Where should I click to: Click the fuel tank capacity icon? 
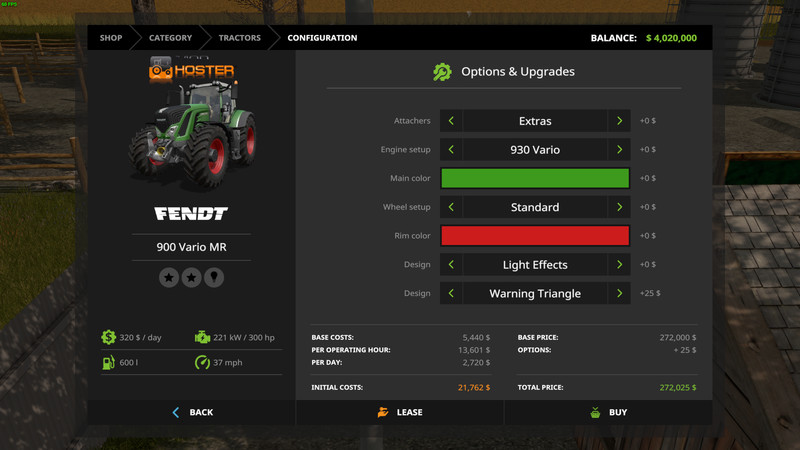pyautogui.click(x=108, y=362)
